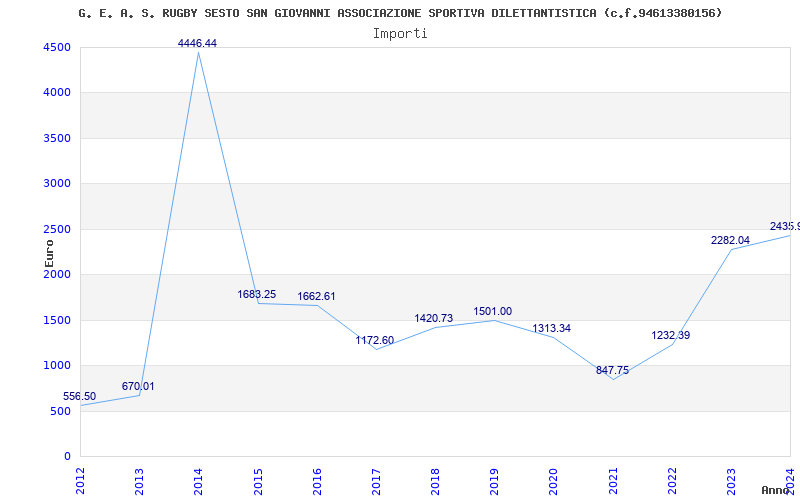The width and height of the screenshot is (800, 500).
Task: Click the 2019 x-axis year label
Action: pyautogui.click(x=494, y=481)
